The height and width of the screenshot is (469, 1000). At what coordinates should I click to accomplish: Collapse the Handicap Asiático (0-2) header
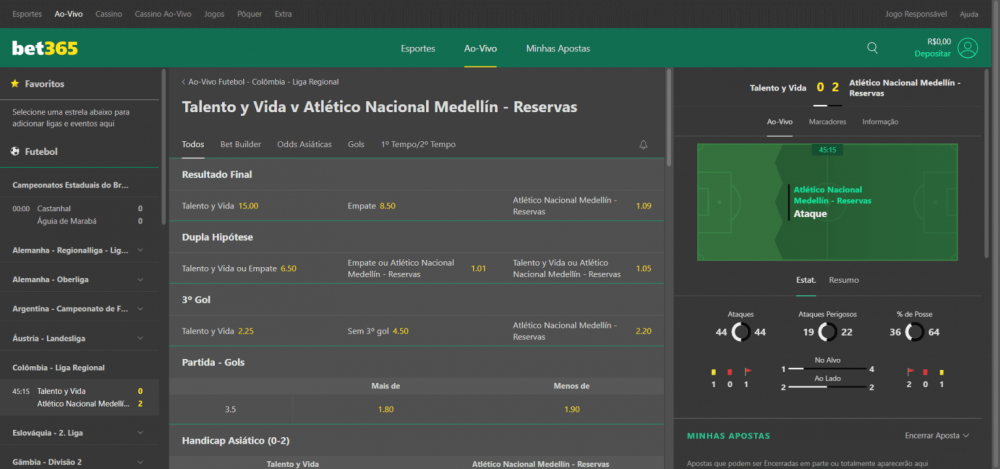pos(416,440)
